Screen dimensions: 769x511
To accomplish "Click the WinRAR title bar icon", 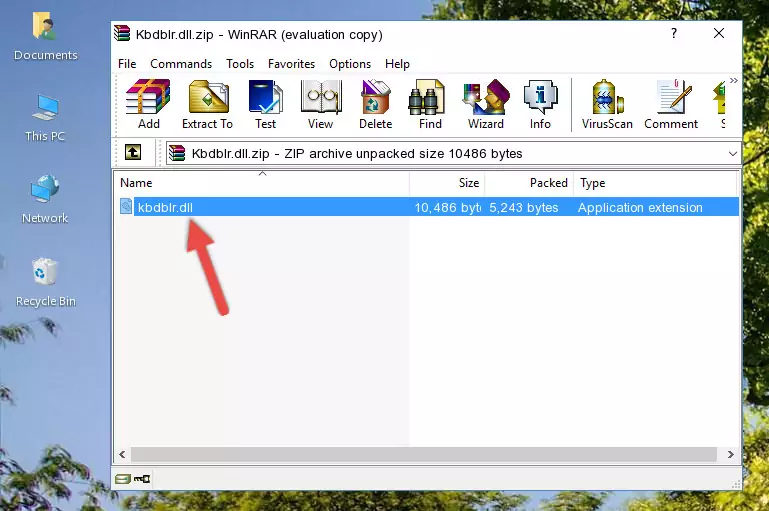I will click(122, 33).
